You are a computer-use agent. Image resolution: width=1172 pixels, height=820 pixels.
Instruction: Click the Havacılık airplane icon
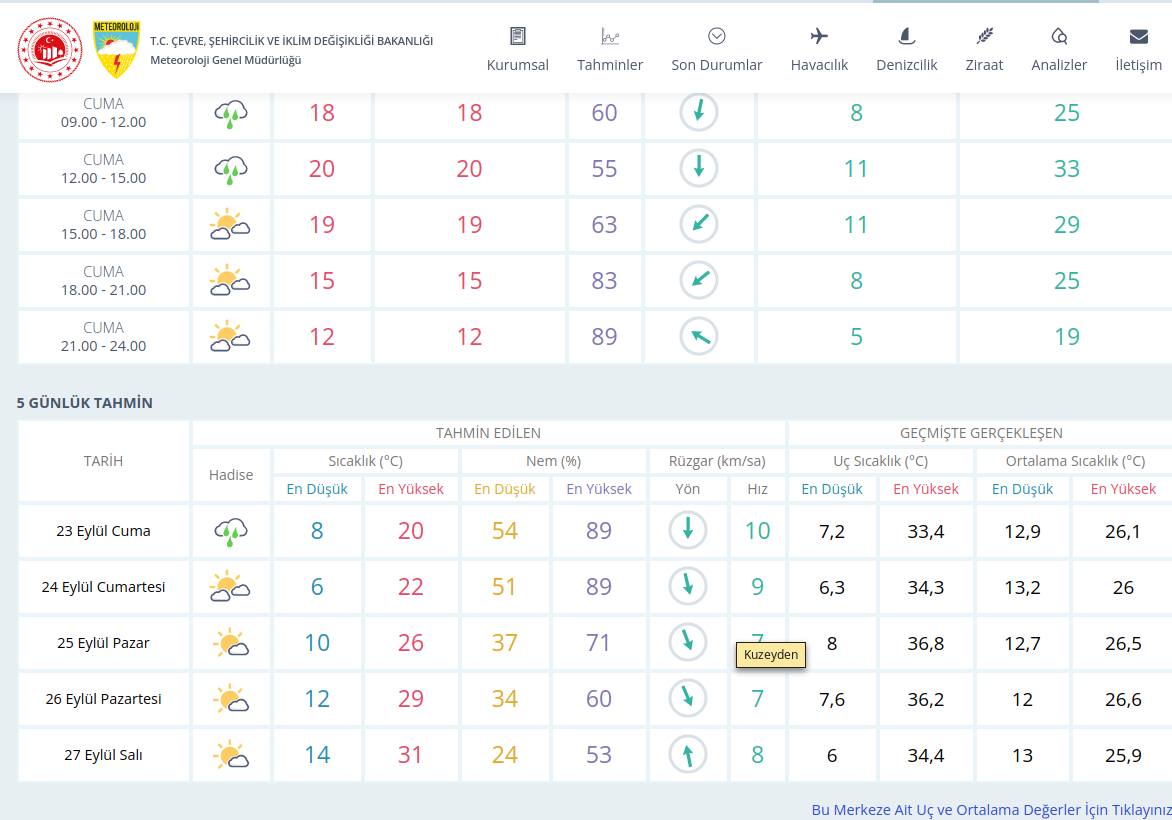tap(819, 37)
